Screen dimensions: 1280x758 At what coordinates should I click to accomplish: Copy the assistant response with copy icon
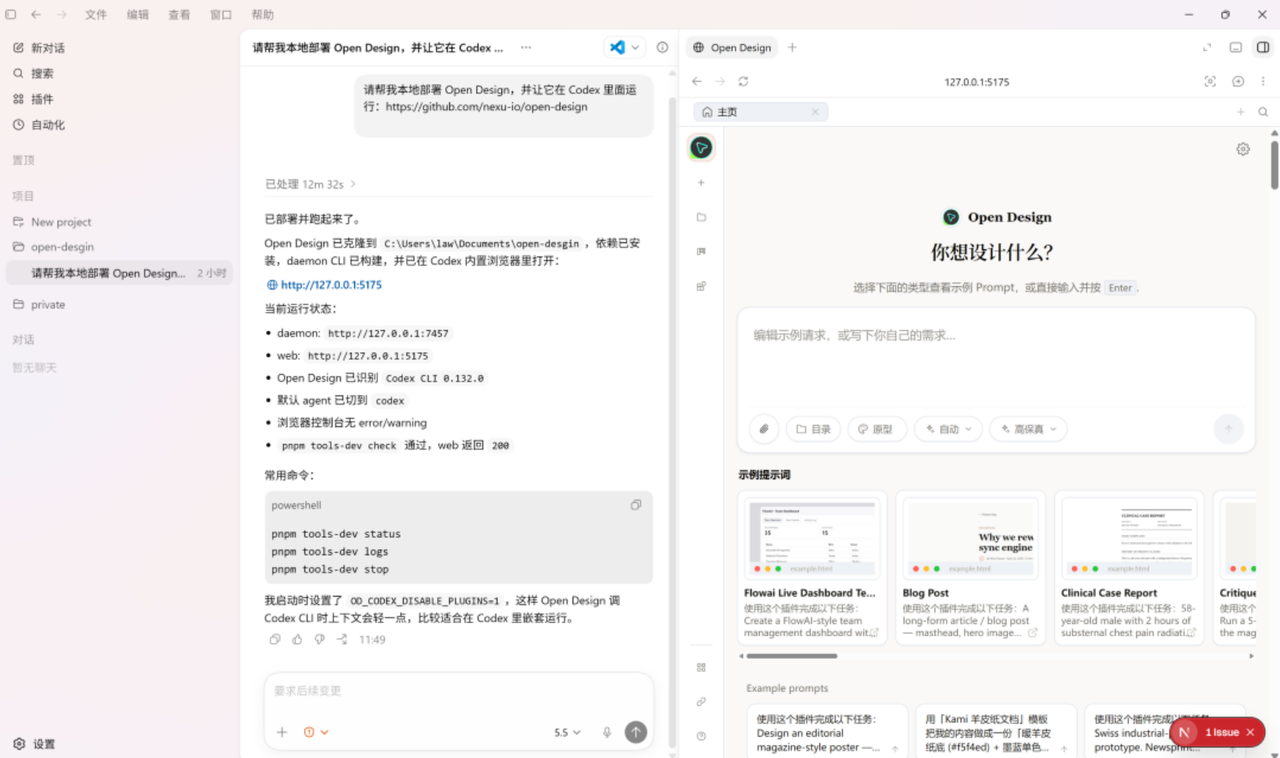275,639
